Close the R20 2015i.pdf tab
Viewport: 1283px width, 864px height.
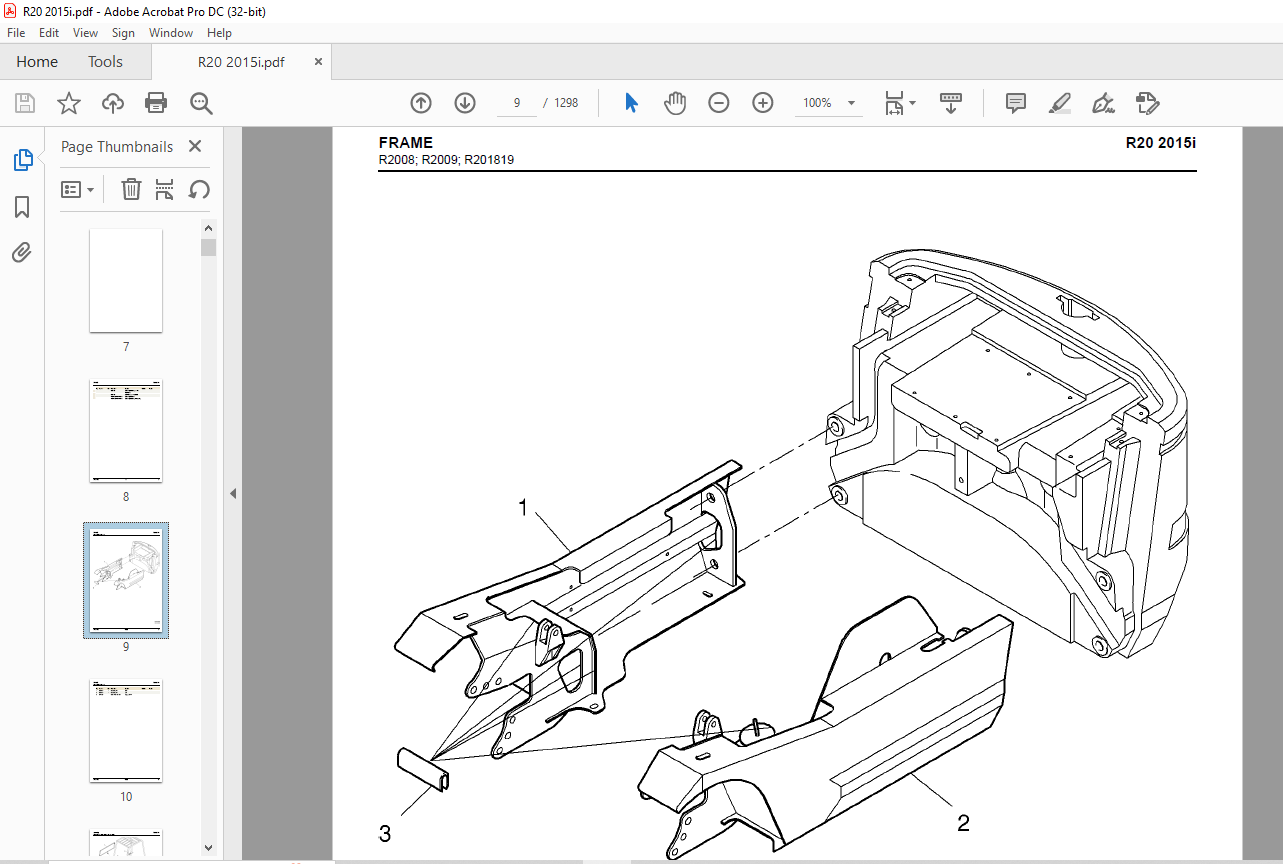[x=319, y=62]
